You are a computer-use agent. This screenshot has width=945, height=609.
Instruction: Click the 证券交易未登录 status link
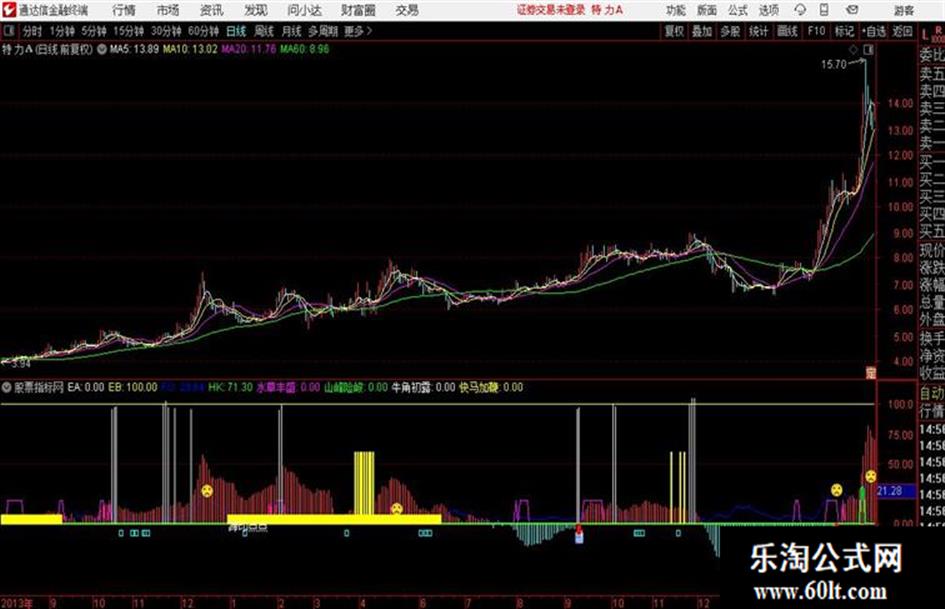550,10
